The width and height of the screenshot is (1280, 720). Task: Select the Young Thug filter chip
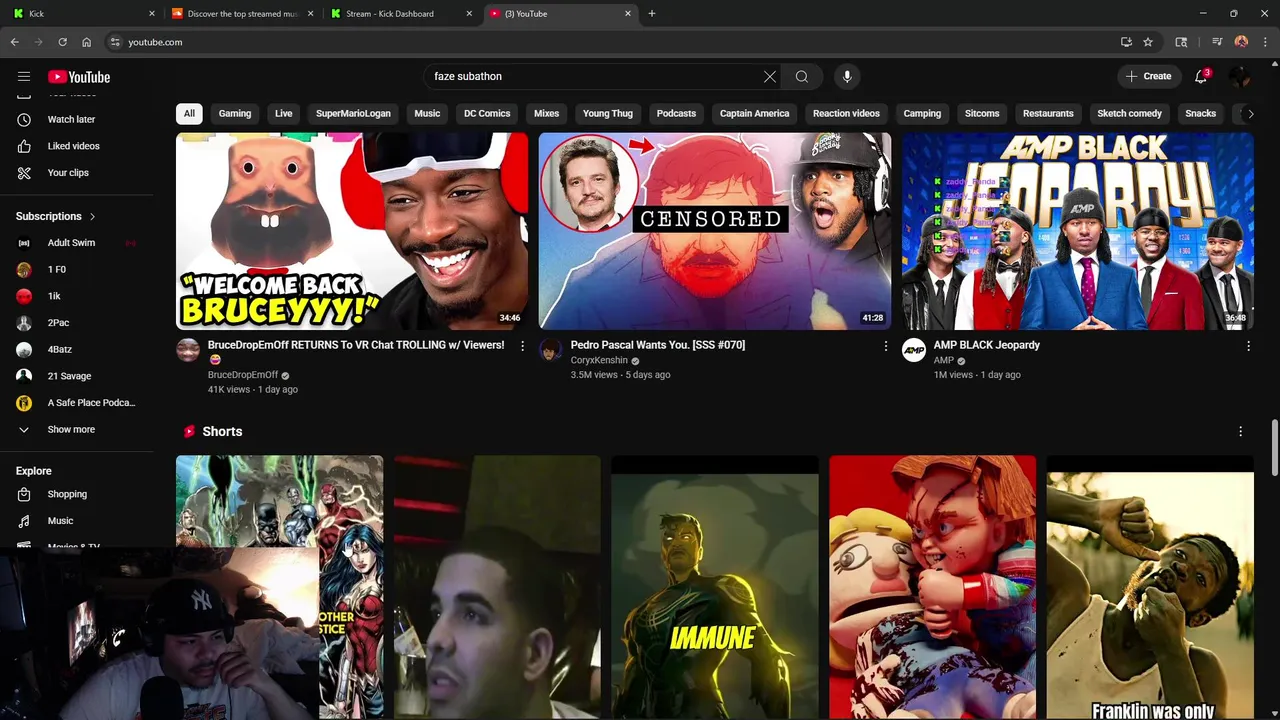pos(608,113)
